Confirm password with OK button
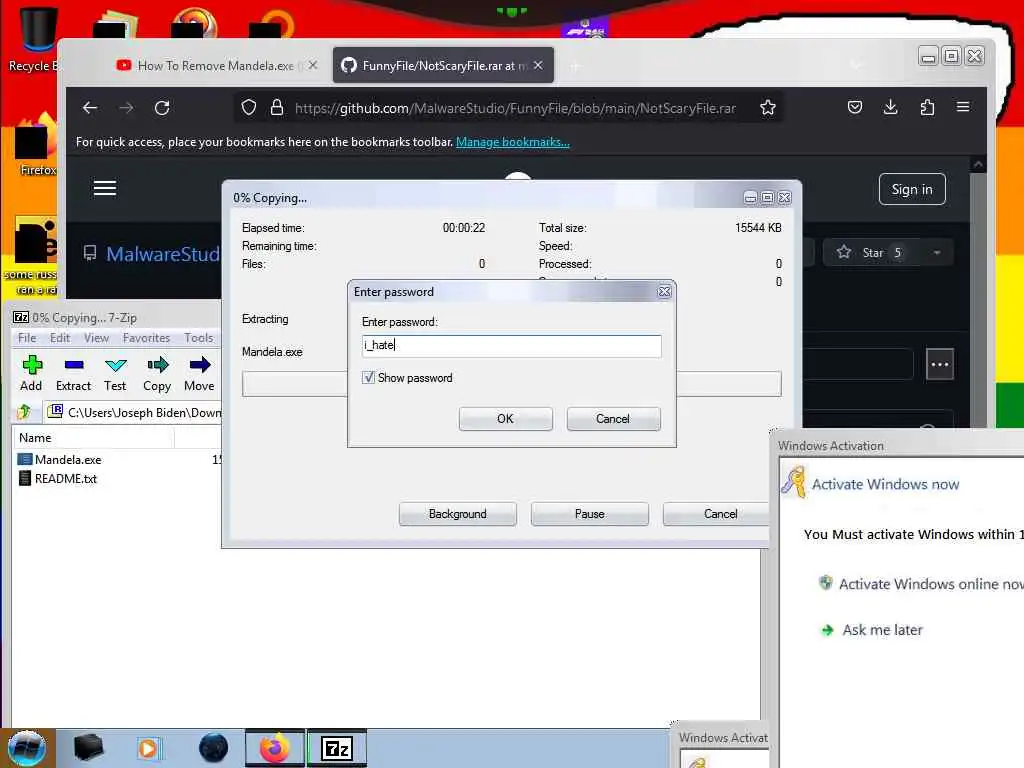The image size is (1024, 768). click(505, 419)
